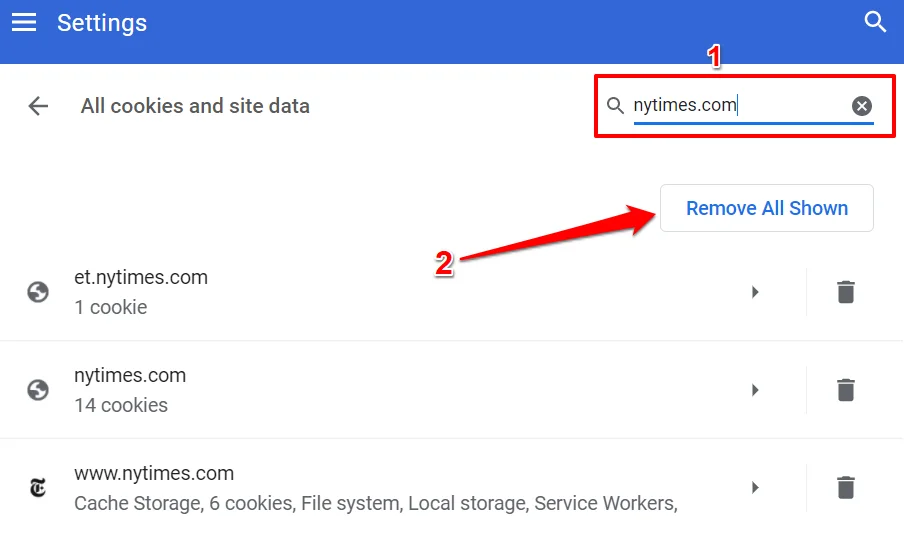Click the Settings title in header
This screenshot has width=904, height=533.
pyautogui.click(x=102, y=23)
